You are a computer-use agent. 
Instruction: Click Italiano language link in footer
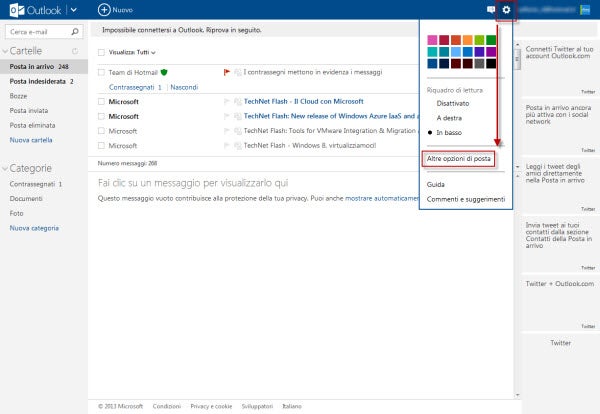292,406
